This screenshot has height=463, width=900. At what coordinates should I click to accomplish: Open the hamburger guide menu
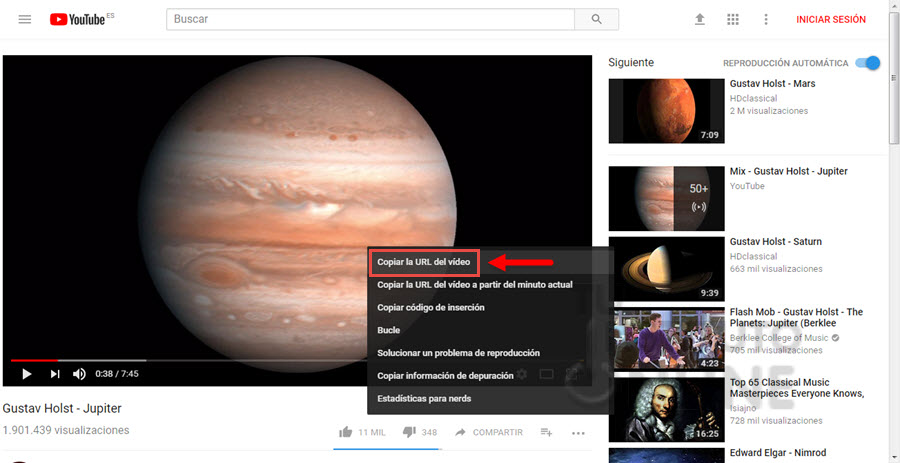pyautogui.click(x=25, y=19)
